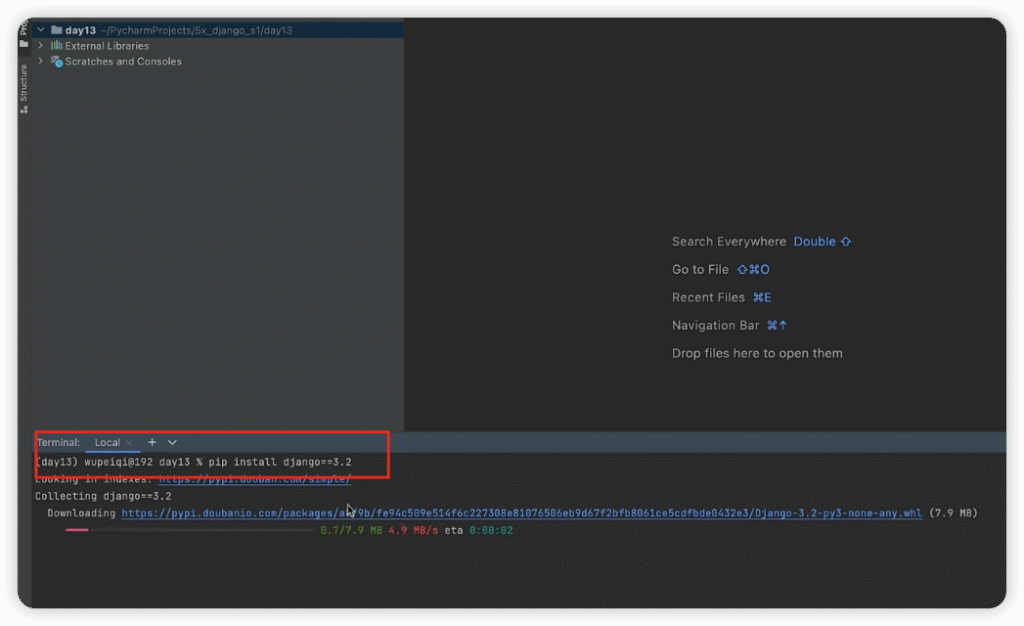The height and width of the screenshot is (626, 1024).
Task: Expand the Scratches and Consoles node
Action: [41, 62]
